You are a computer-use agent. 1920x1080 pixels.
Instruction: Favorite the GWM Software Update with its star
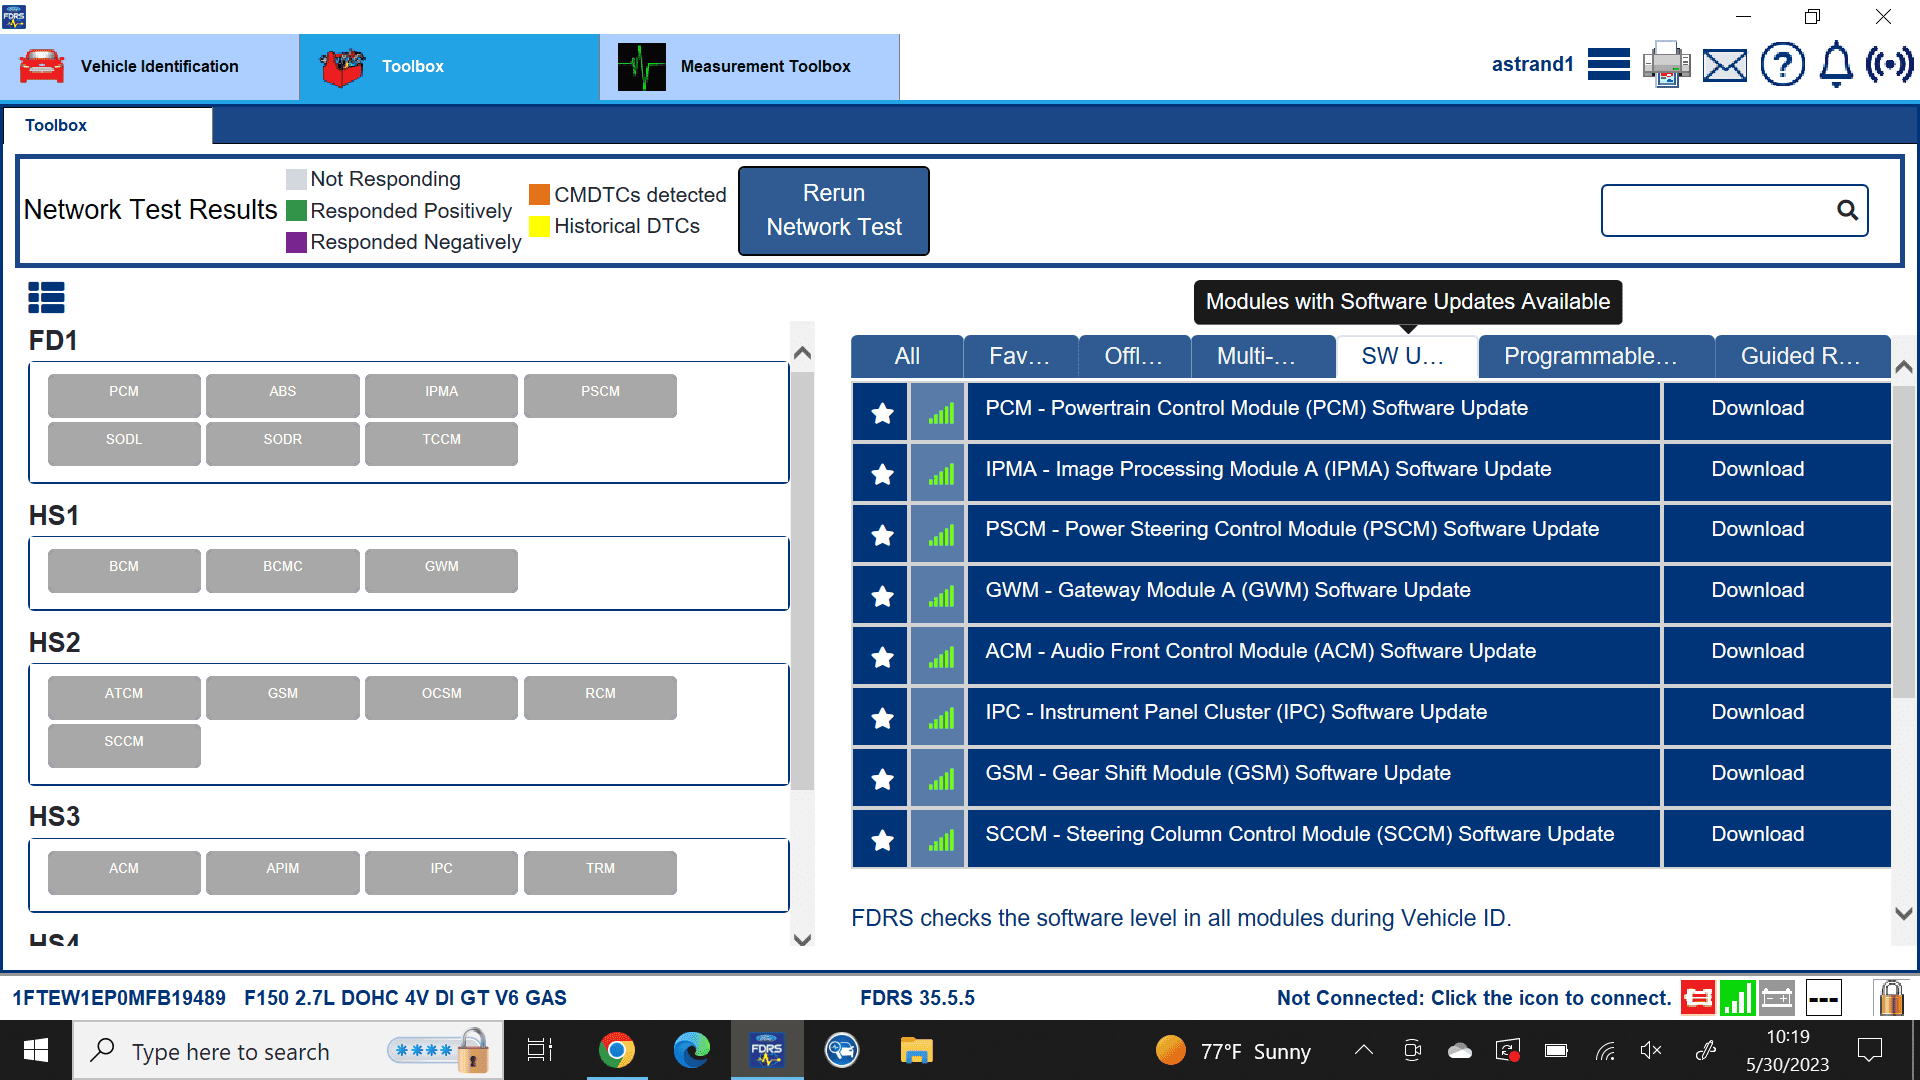pos(879,594)
